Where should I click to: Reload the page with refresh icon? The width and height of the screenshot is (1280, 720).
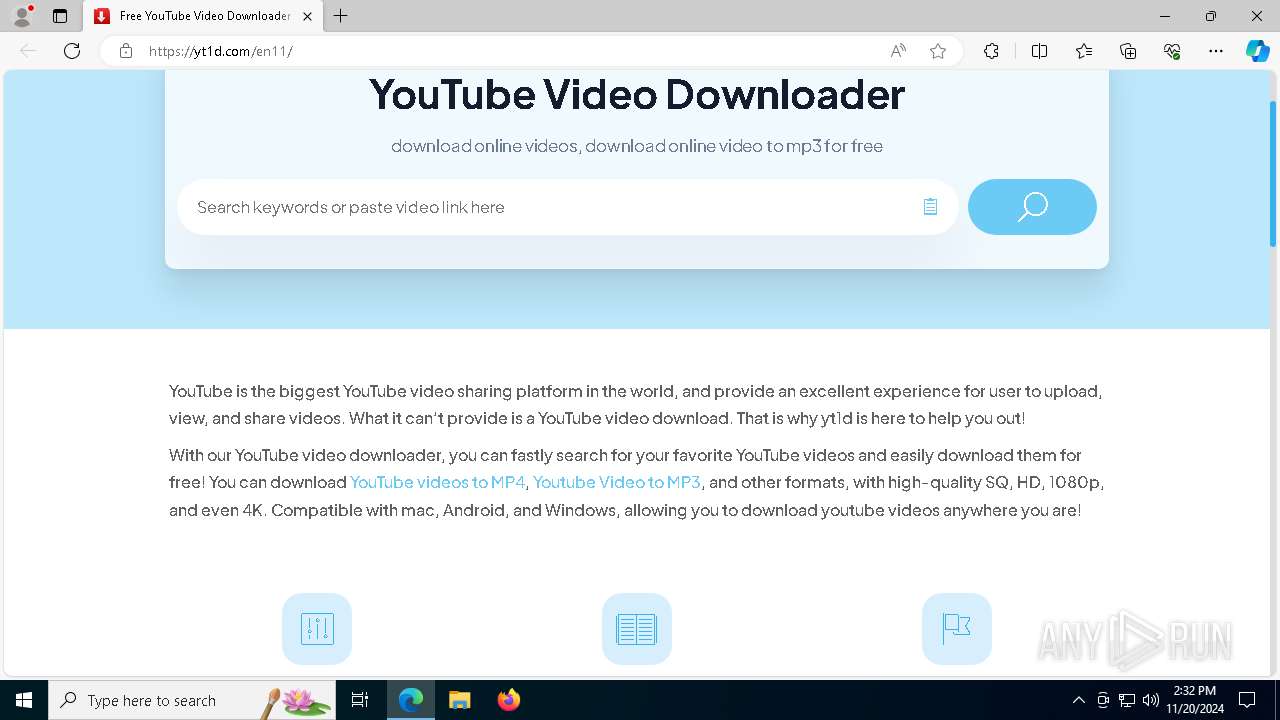click(x=72, y=51)
